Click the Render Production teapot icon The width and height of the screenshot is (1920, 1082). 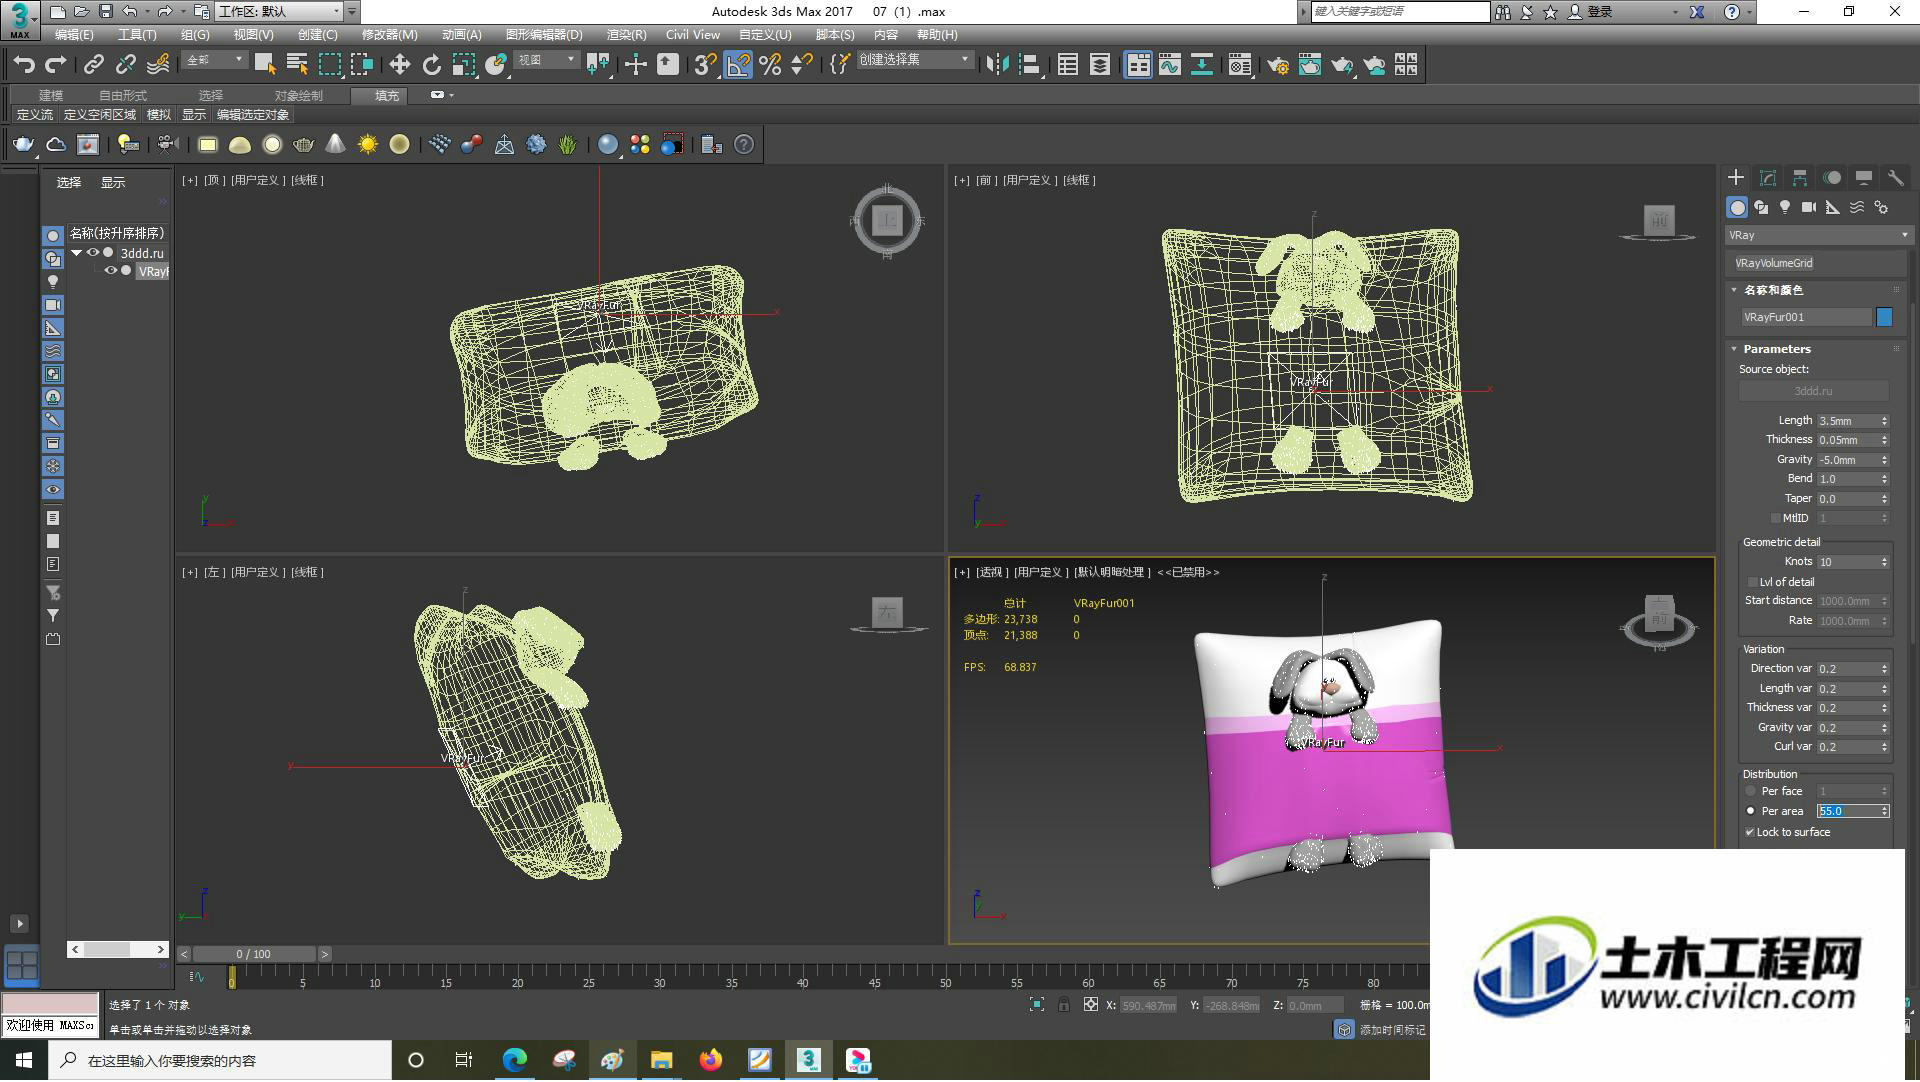[x=1342, y=65]
